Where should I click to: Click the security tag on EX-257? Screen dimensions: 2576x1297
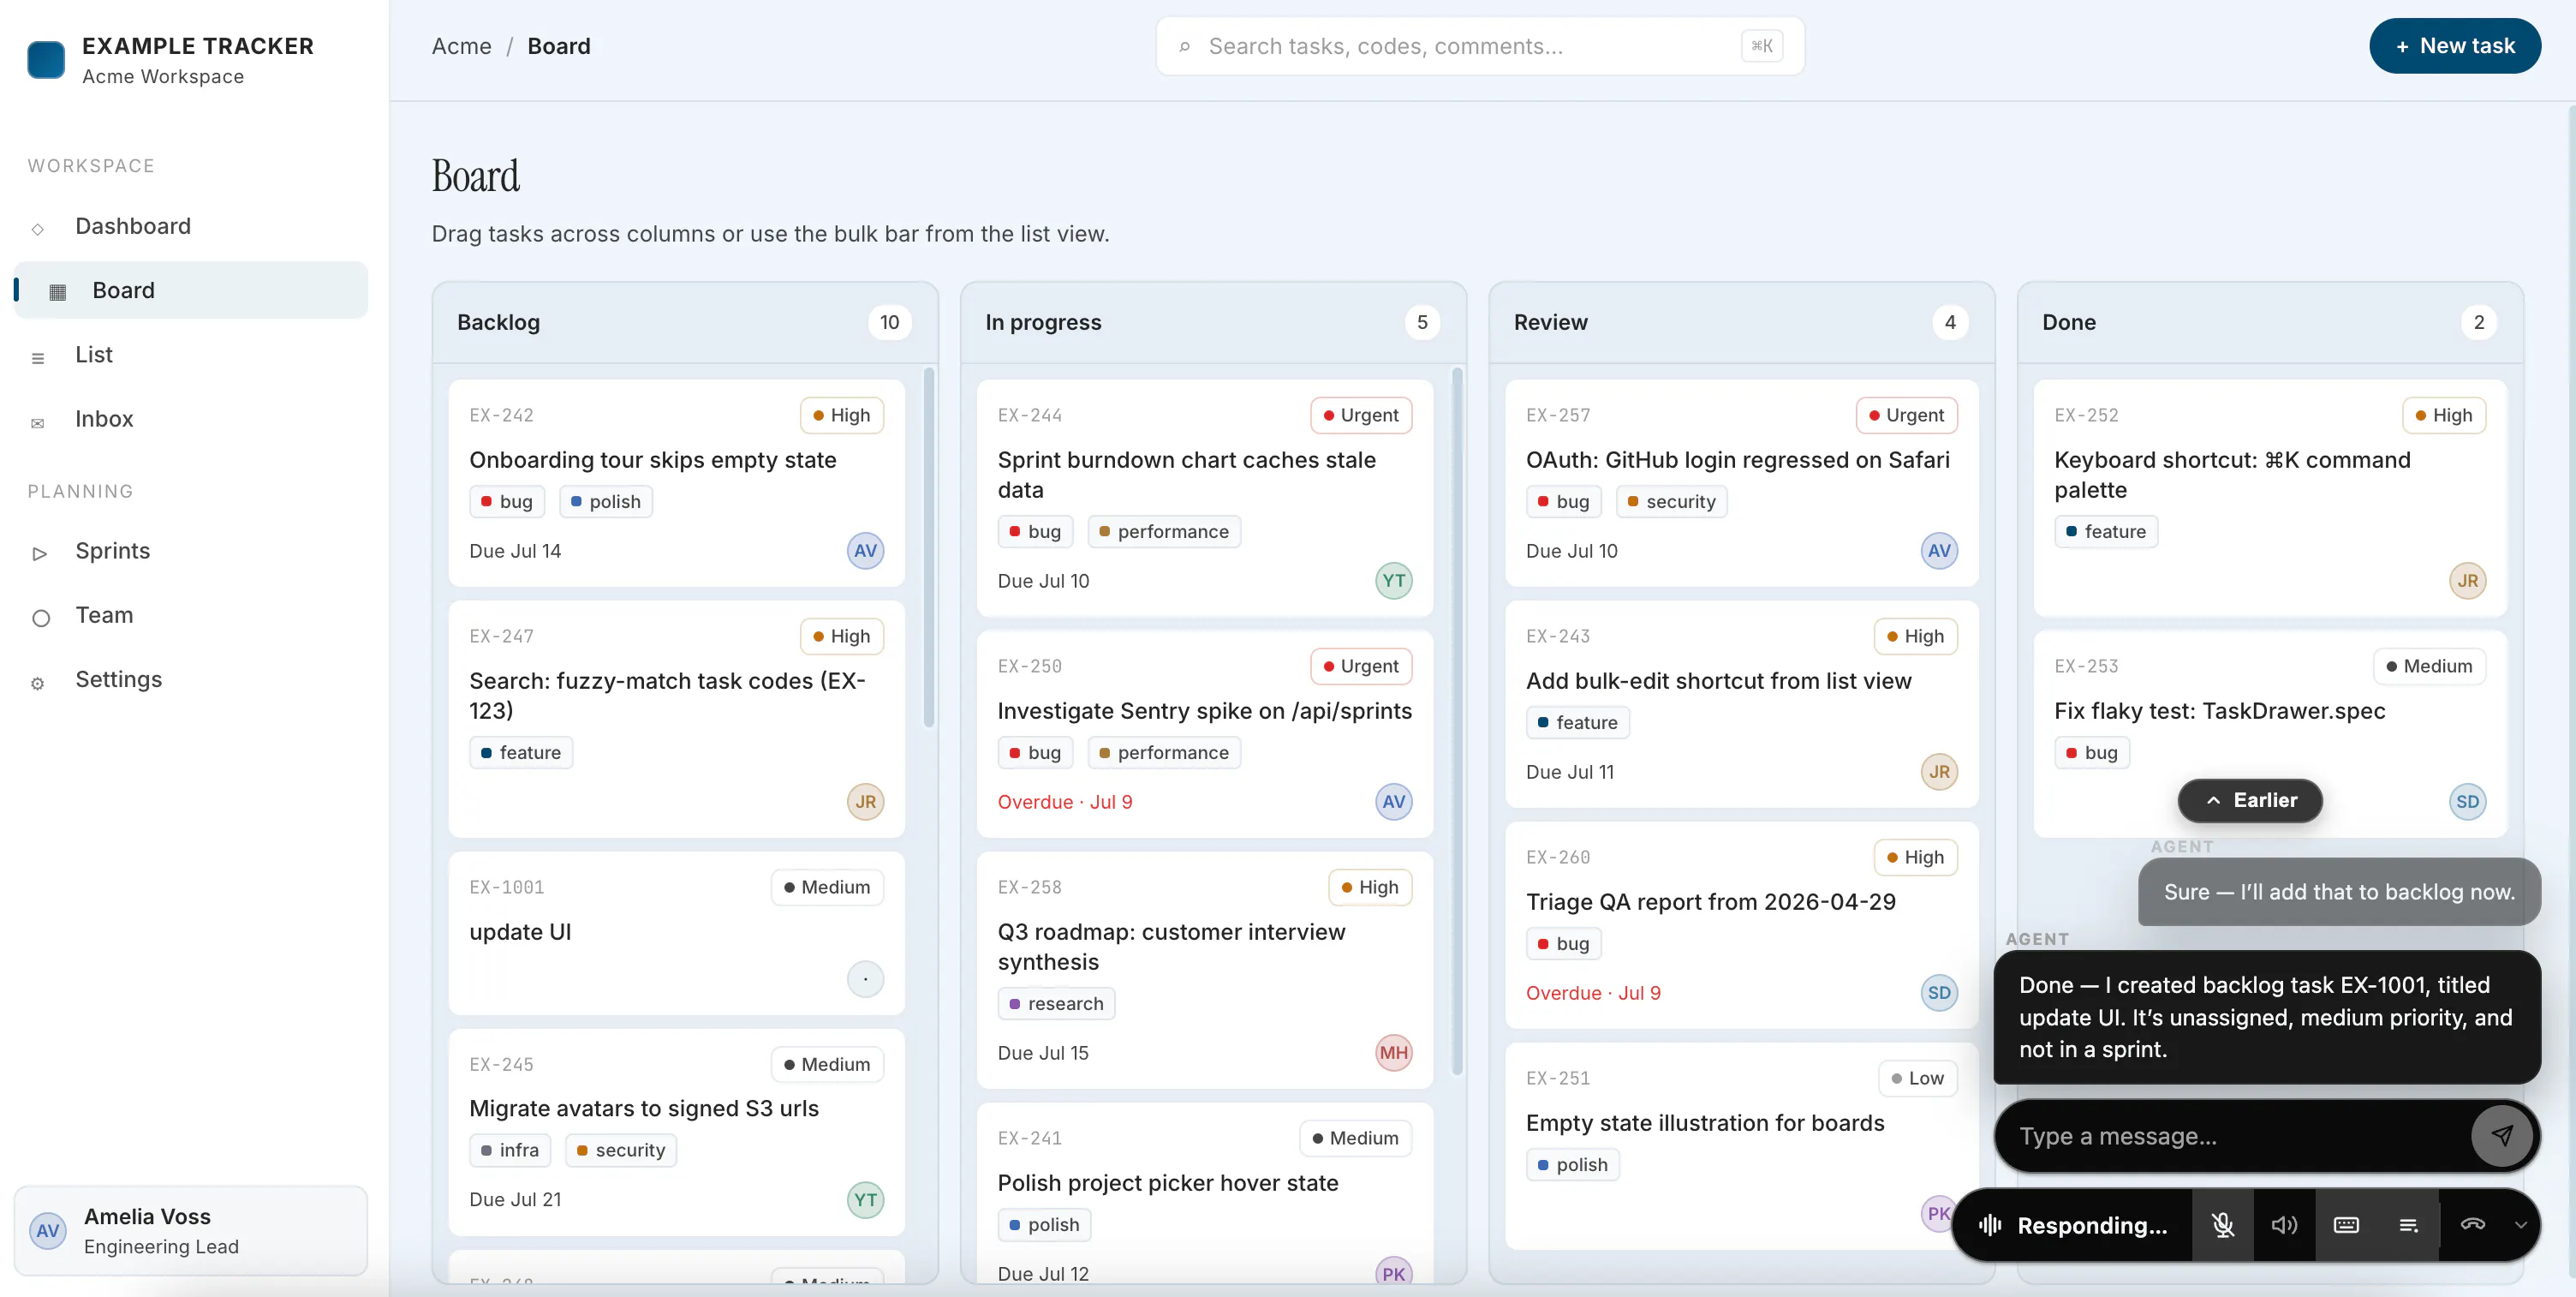point(1671,502)
